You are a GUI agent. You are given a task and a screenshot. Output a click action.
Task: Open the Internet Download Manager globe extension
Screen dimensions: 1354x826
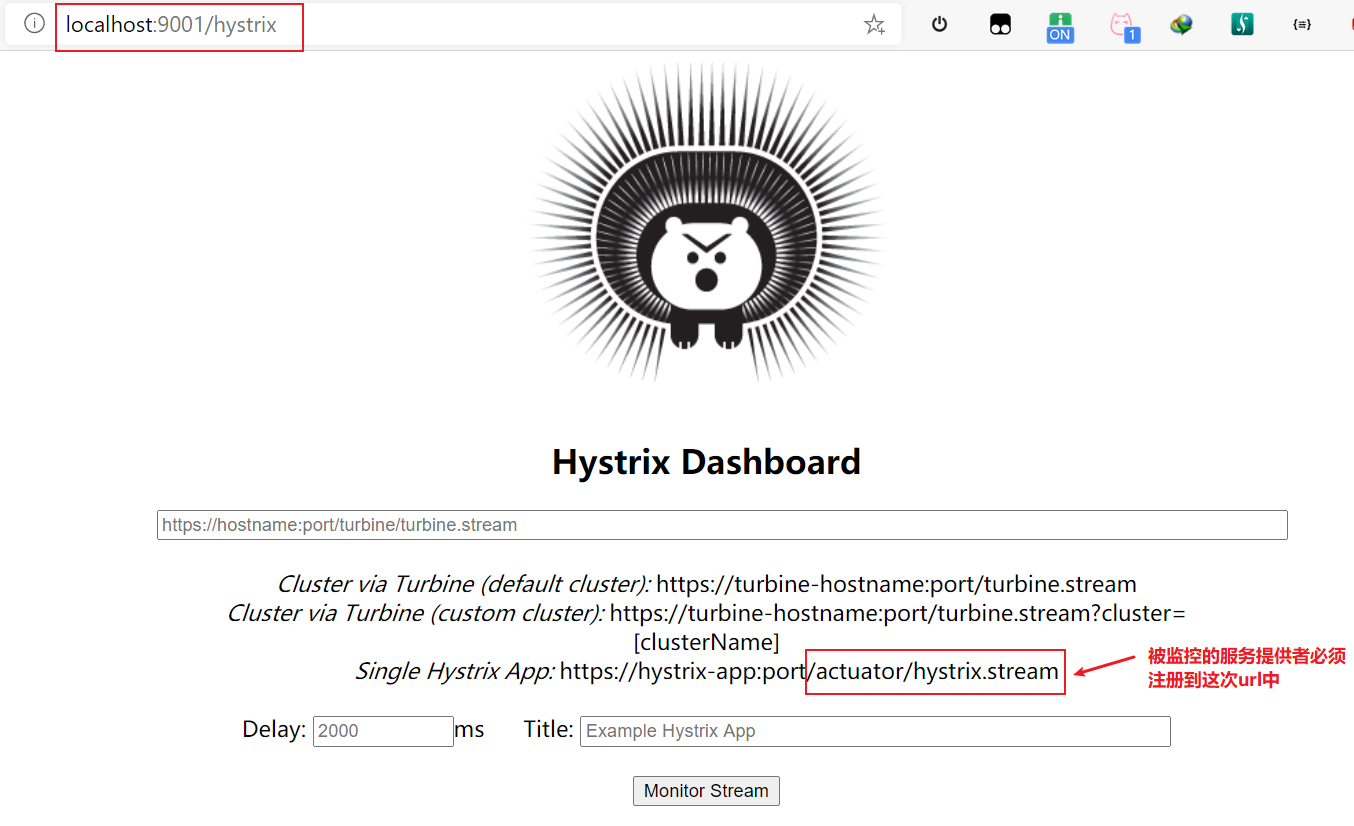(1182, 25)
